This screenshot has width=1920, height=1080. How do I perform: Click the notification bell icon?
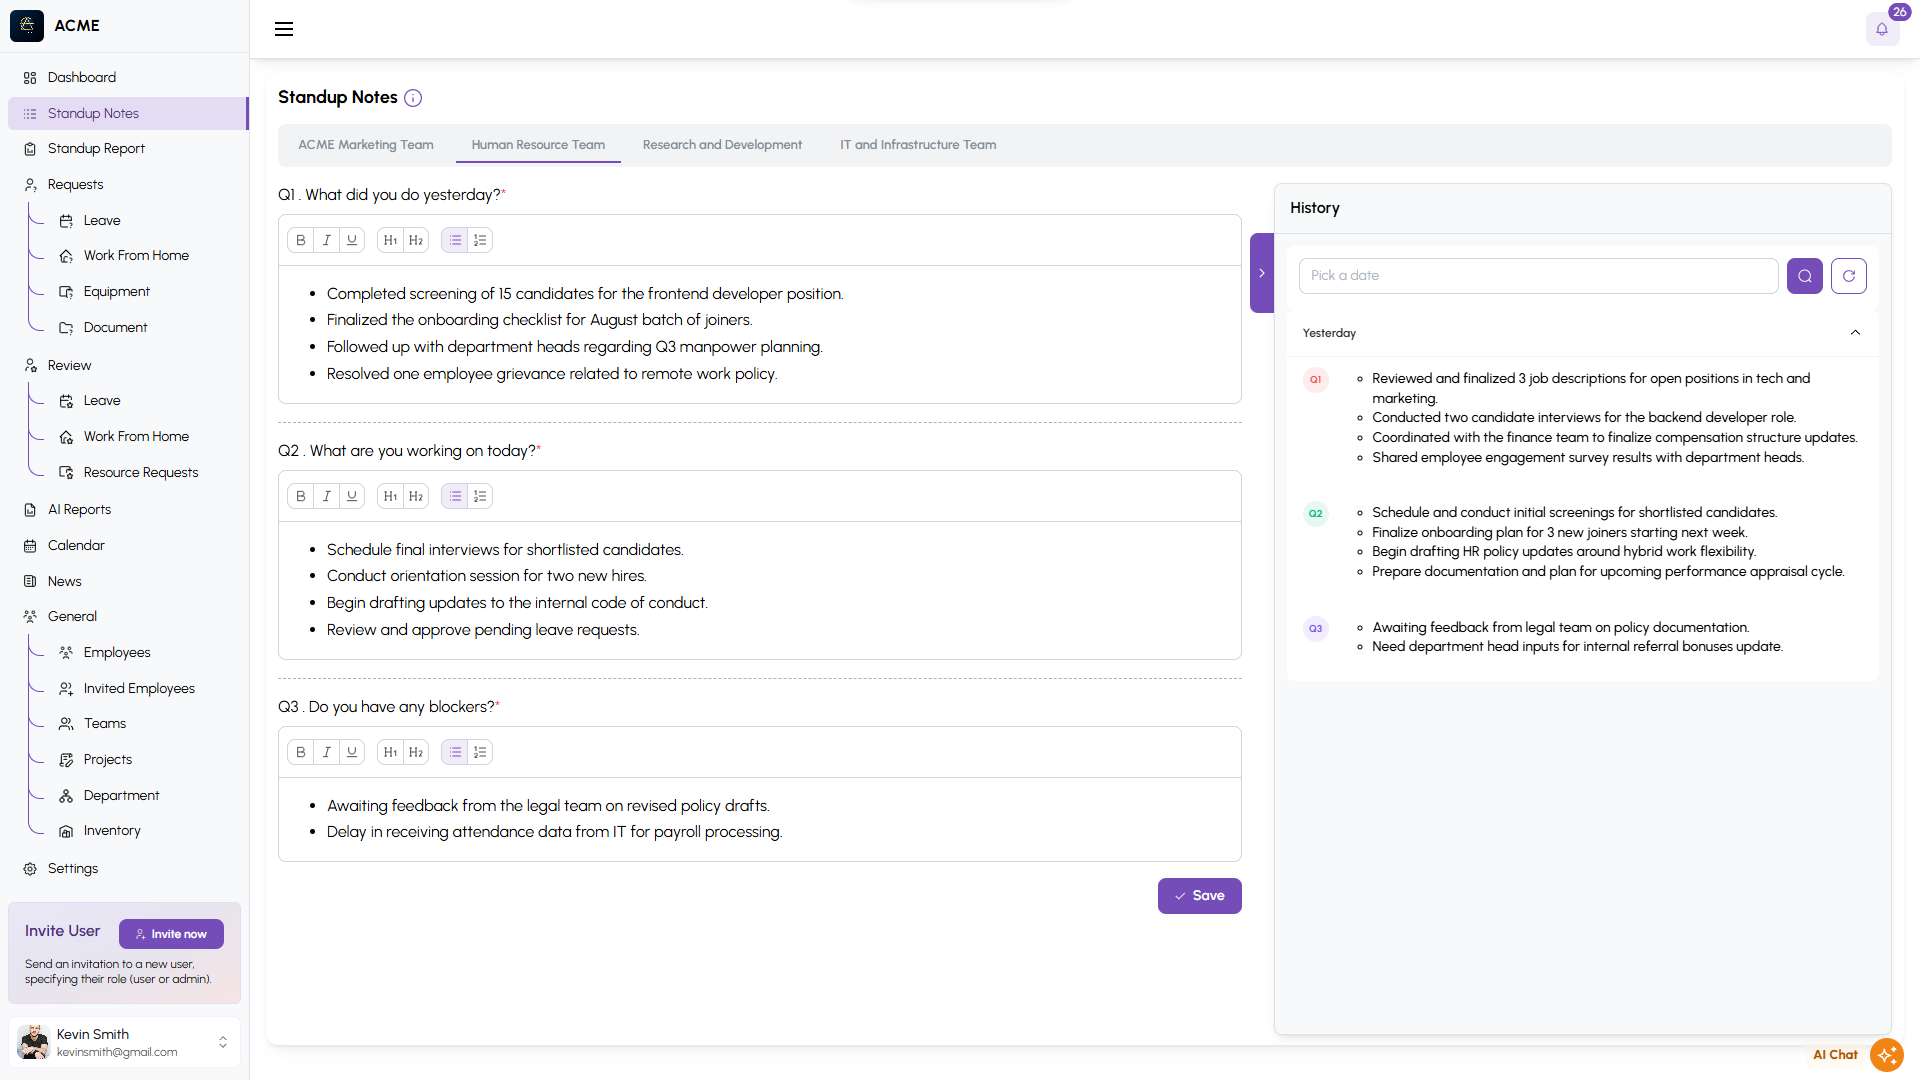pos(1881,29)
